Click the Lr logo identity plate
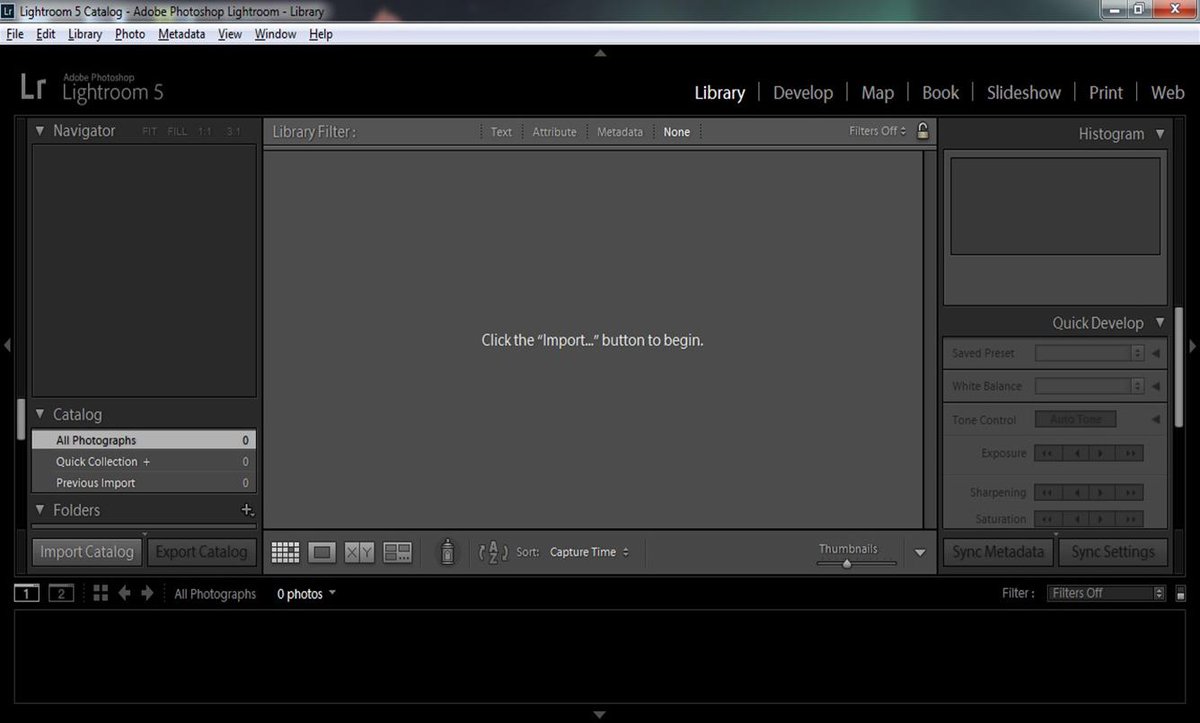This screenshot has height=723, width=1200. [x=33, y=88]
